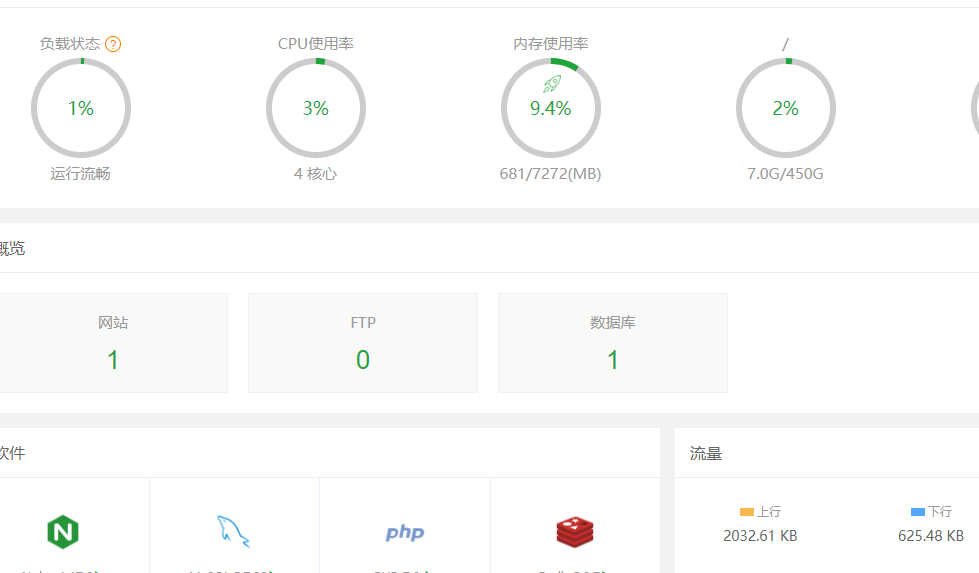Click the 流量 traffic panel header
The width and height of the screenshot is (979, 573).
706,453
